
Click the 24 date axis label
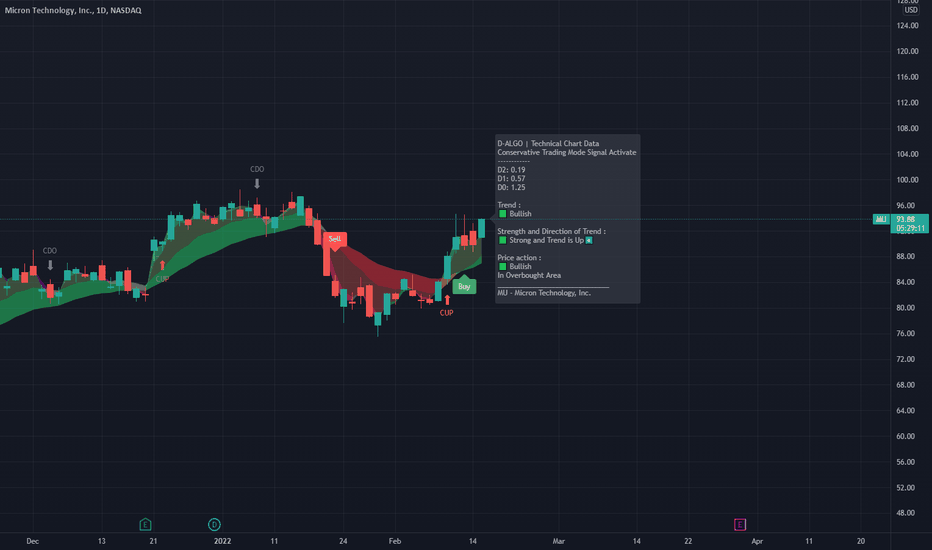click(x=343, y=541)
